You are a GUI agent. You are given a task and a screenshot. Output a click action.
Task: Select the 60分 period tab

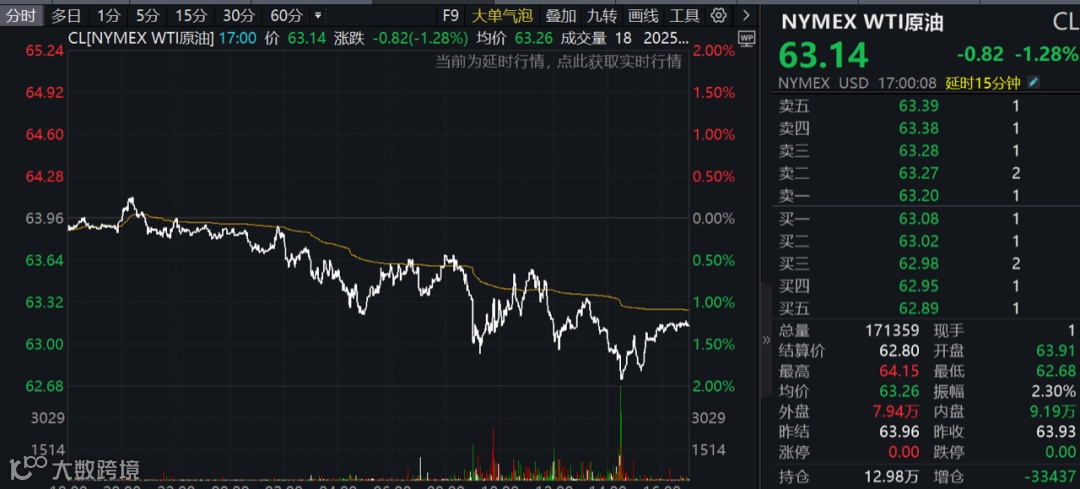point(286,15)
